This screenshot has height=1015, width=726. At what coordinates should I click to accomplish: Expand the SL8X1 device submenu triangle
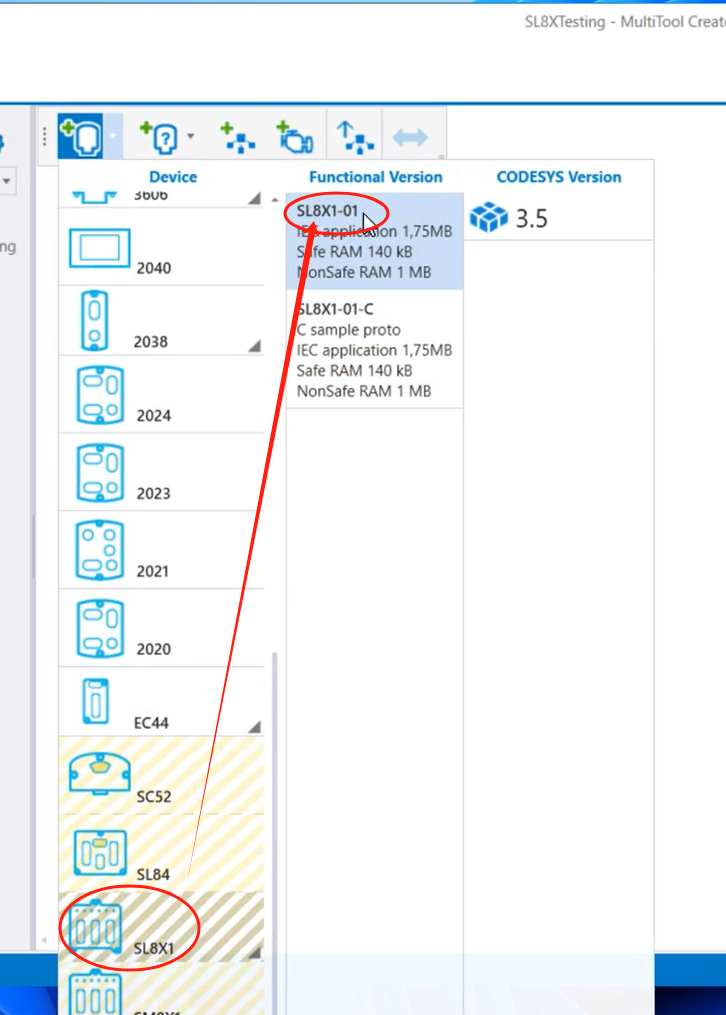tap(254, 952)
